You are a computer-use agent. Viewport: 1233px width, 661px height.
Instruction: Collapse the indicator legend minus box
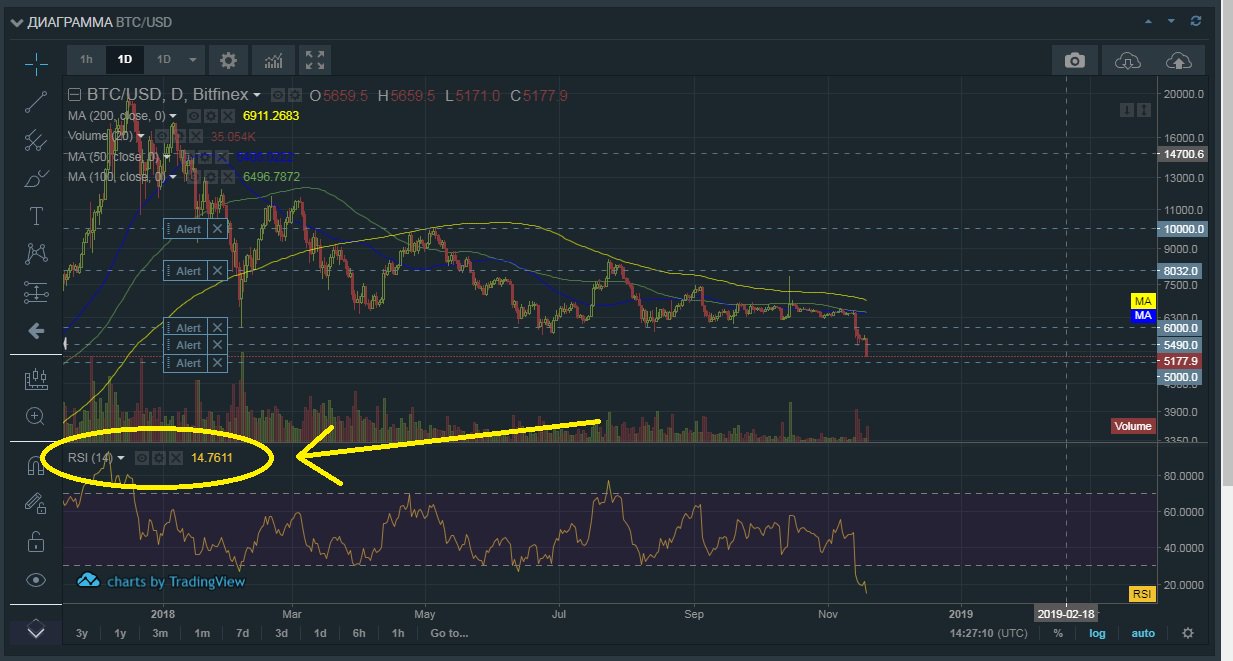point(74,95)
